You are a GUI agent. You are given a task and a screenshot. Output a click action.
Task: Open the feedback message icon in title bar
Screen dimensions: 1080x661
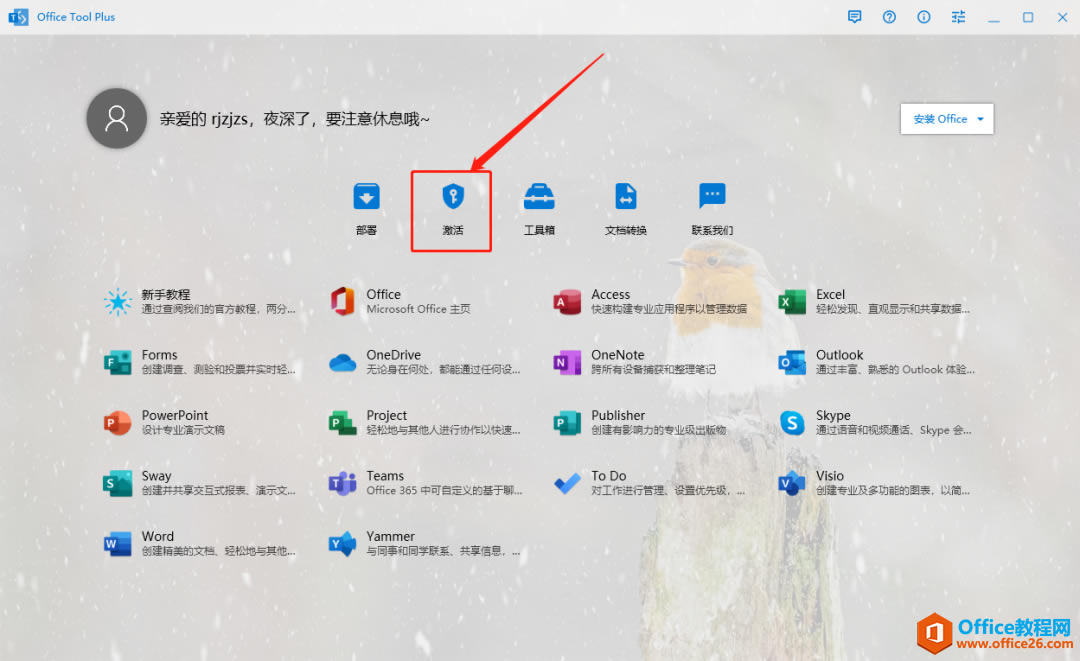pyautogui.click(x=855, y=17)
